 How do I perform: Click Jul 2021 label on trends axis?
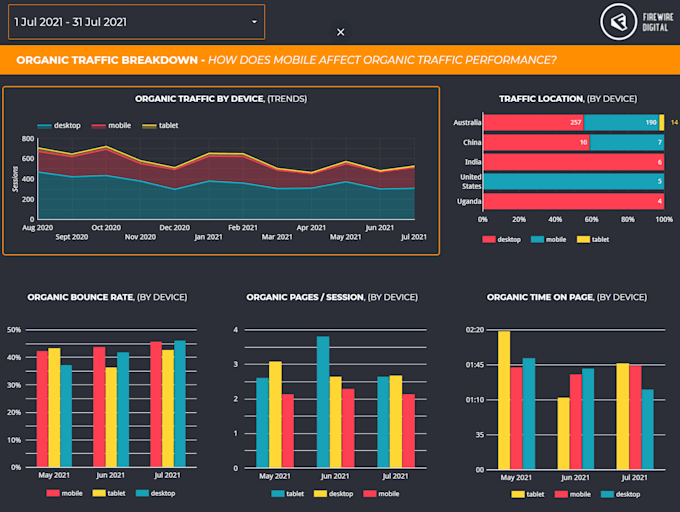pos(414,237)
